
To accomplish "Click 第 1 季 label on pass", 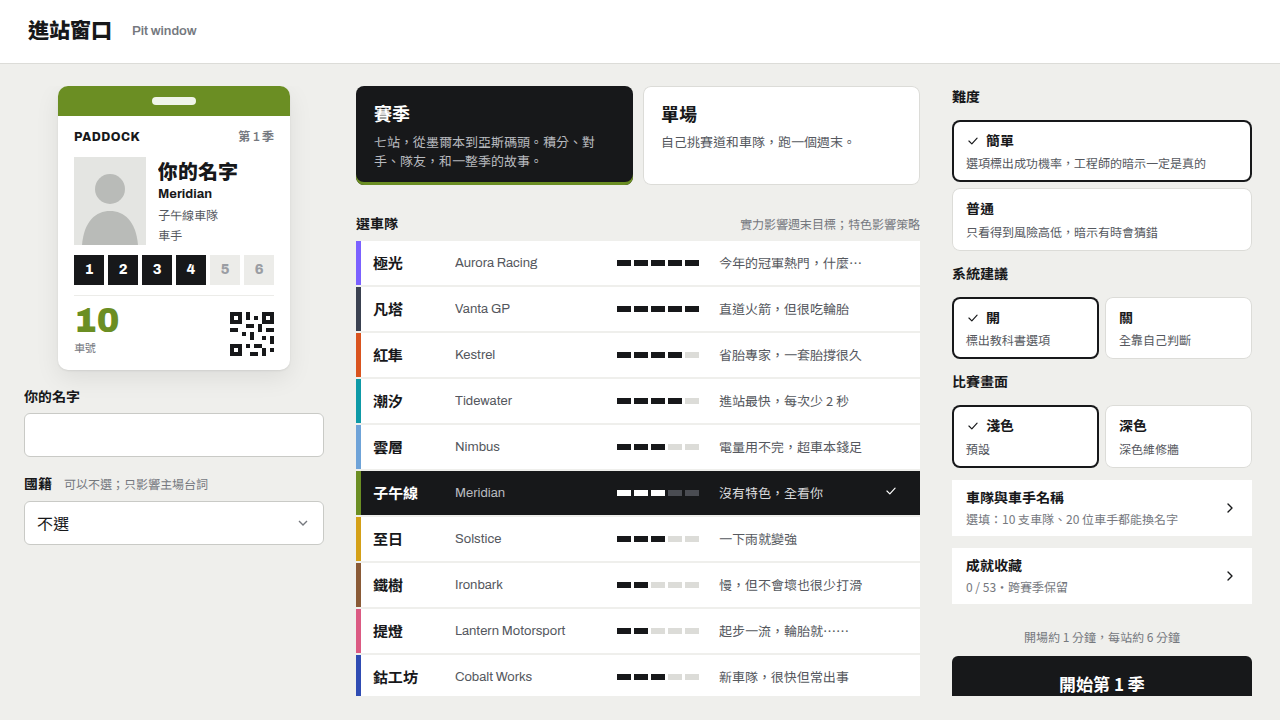I will (x=256, y=136).
